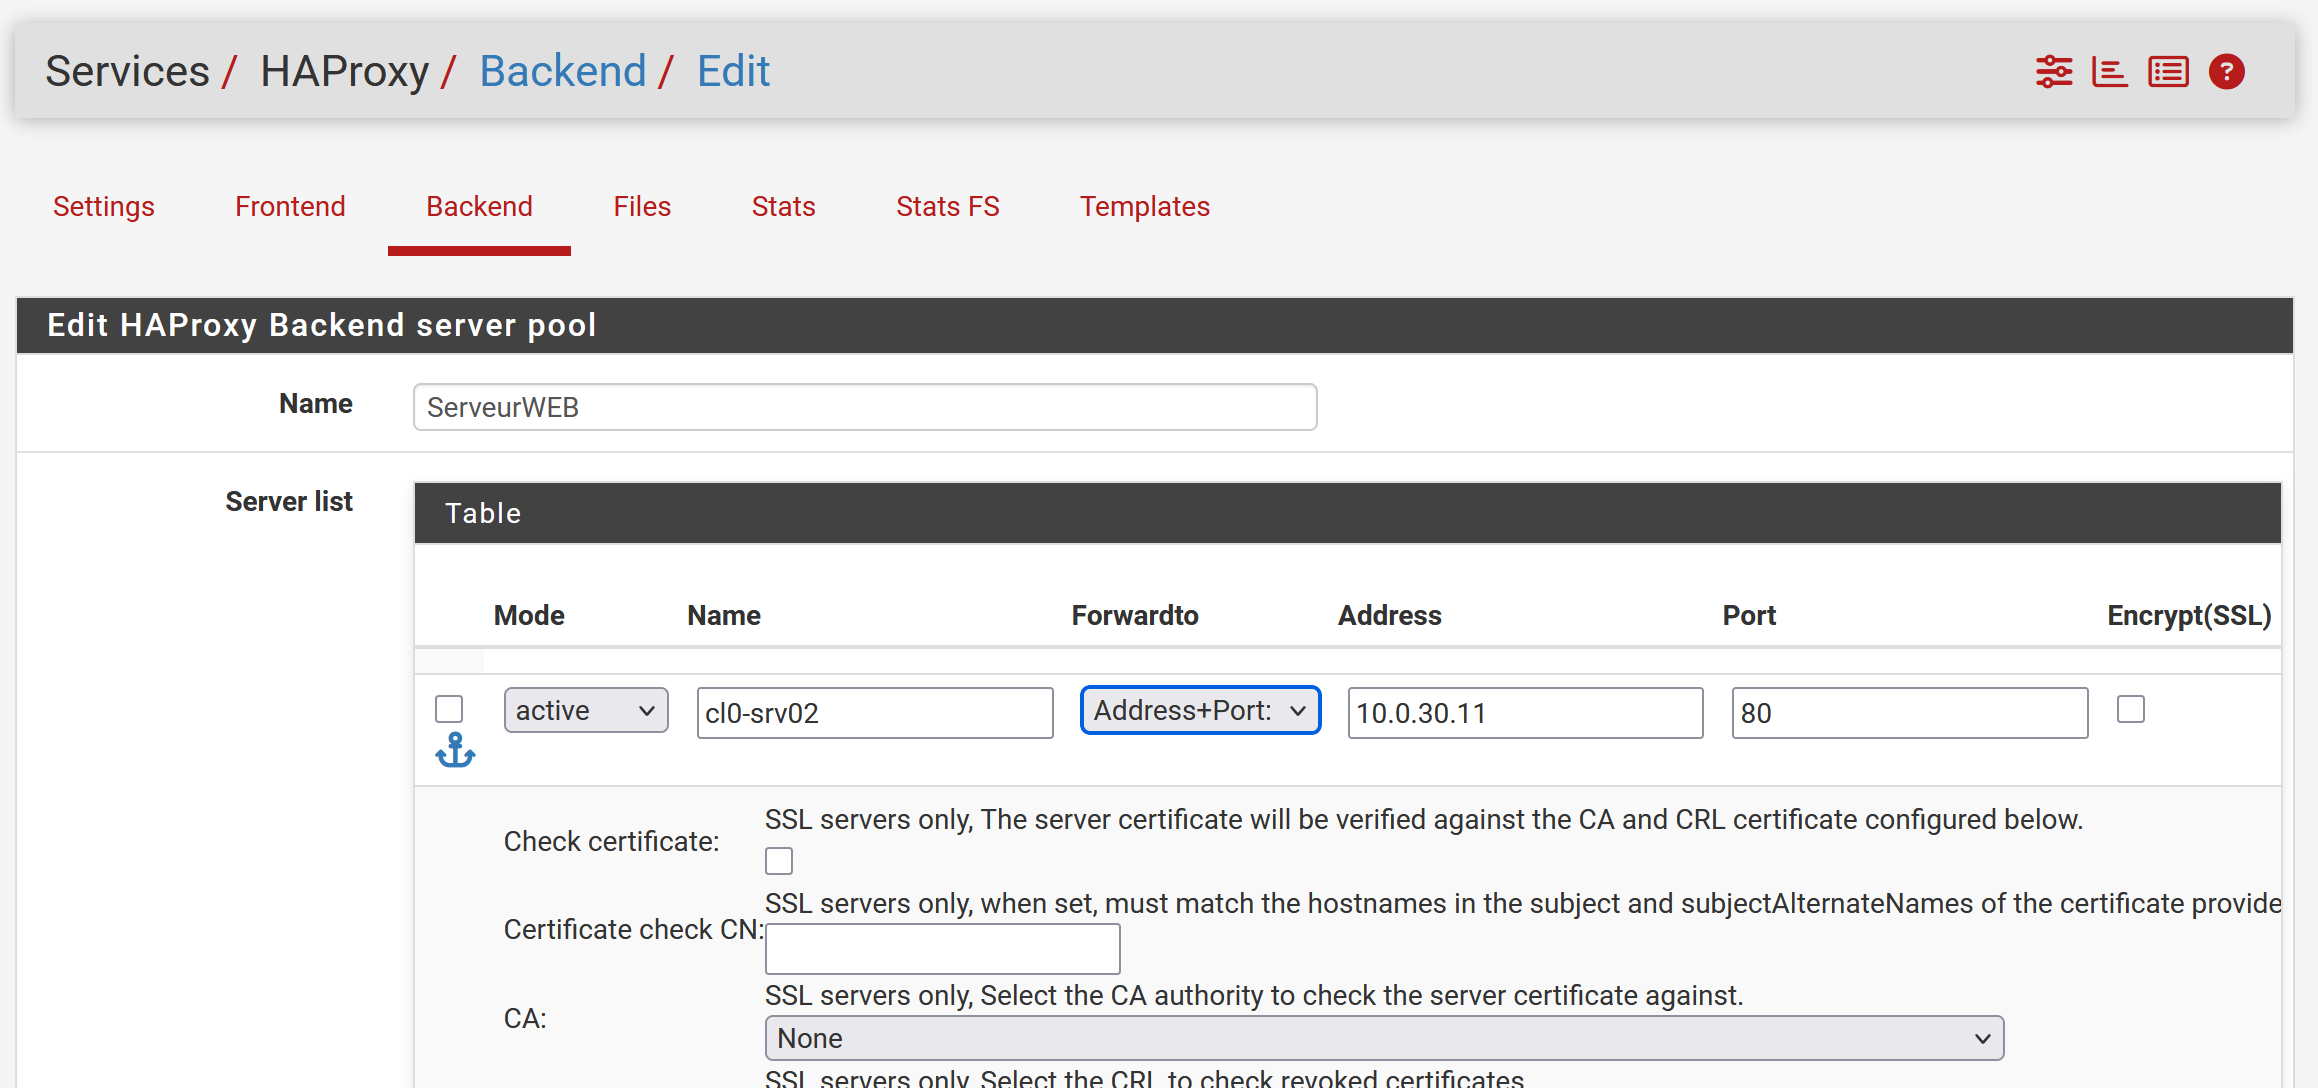Open the Mode dropdown showing active
This screenshot has height=1088, width=2318.
pos(586,710)
